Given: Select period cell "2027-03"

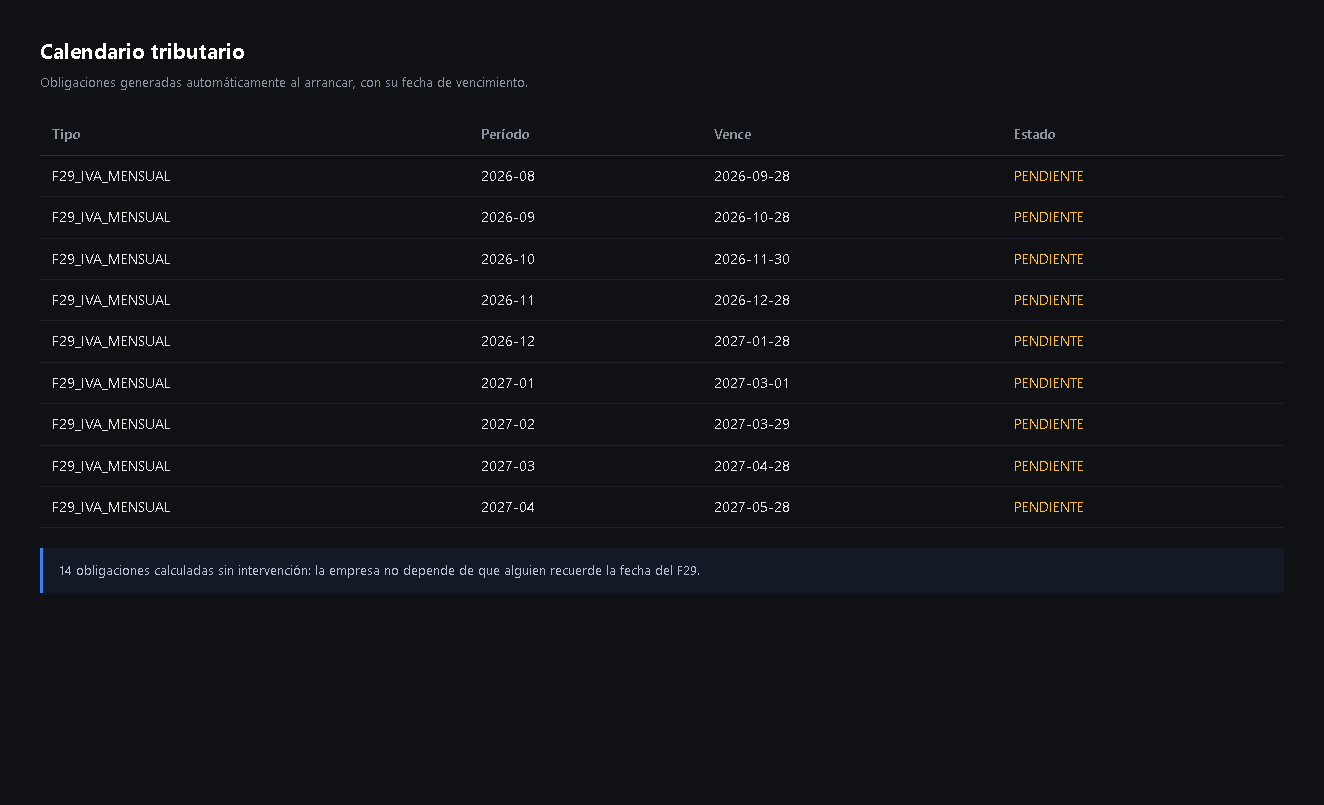Looking at the screenshot, I should 508,466.
